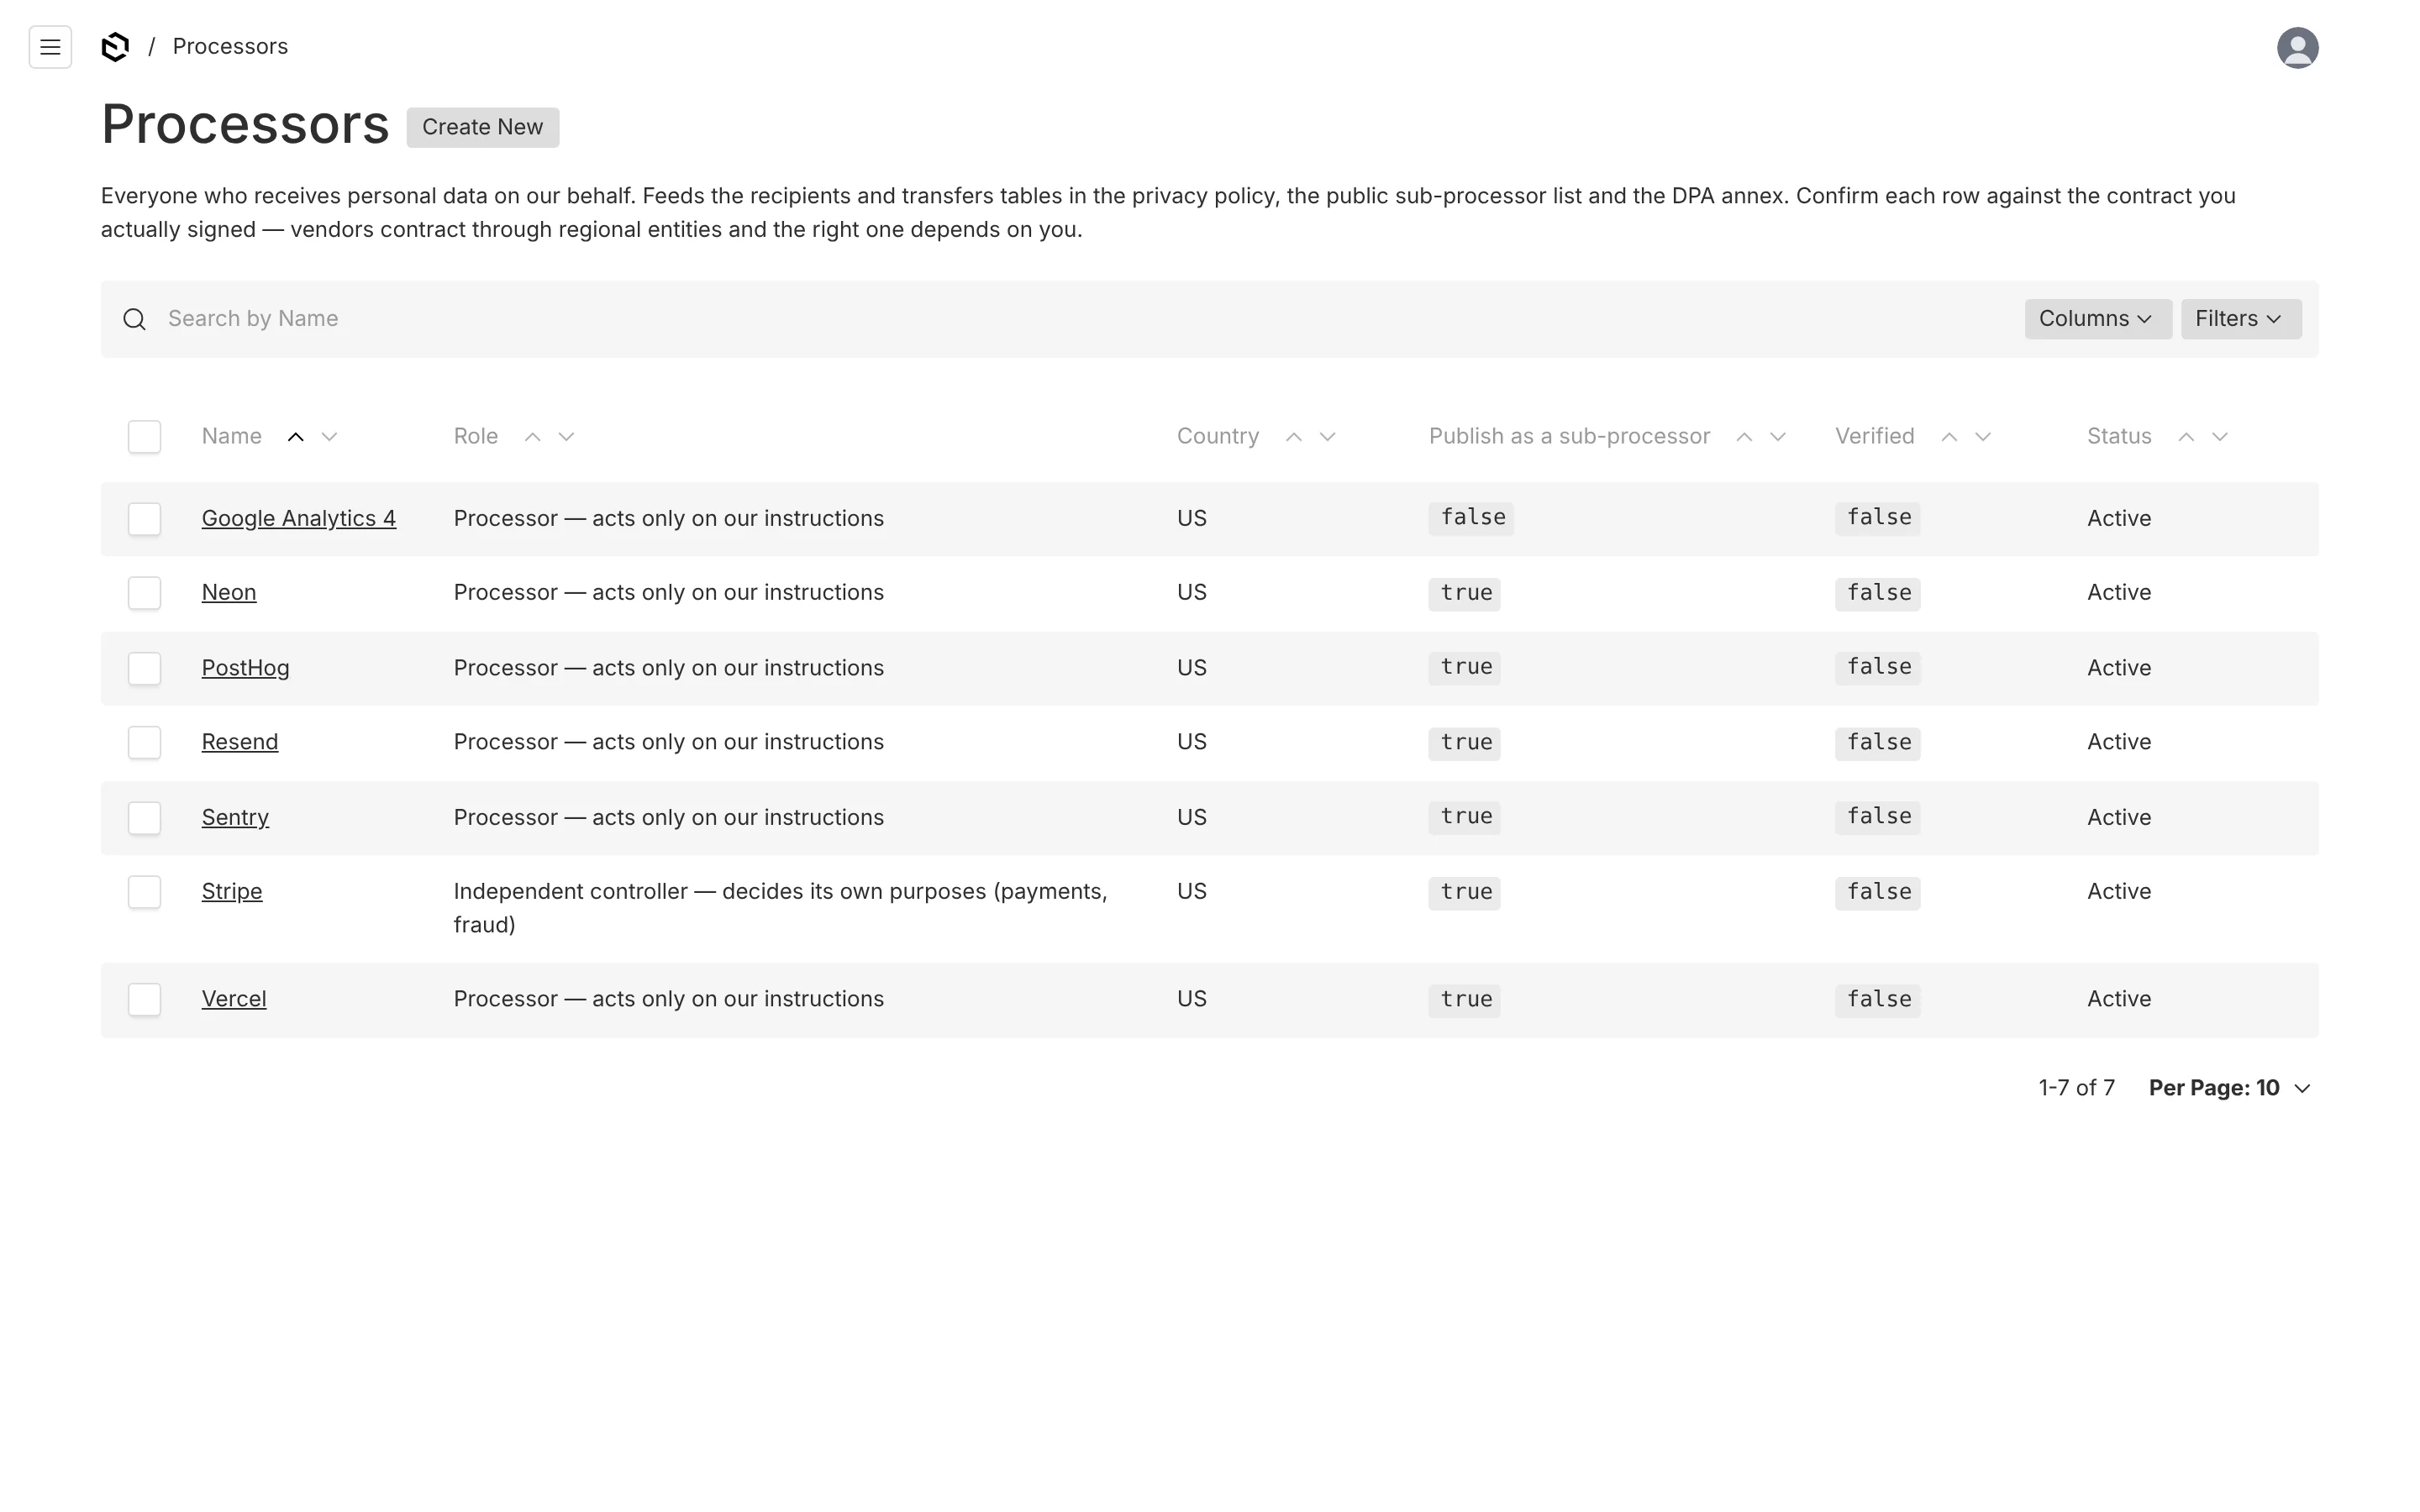
Task: Check the PostHog row checkbox
Action: point(144,668)
